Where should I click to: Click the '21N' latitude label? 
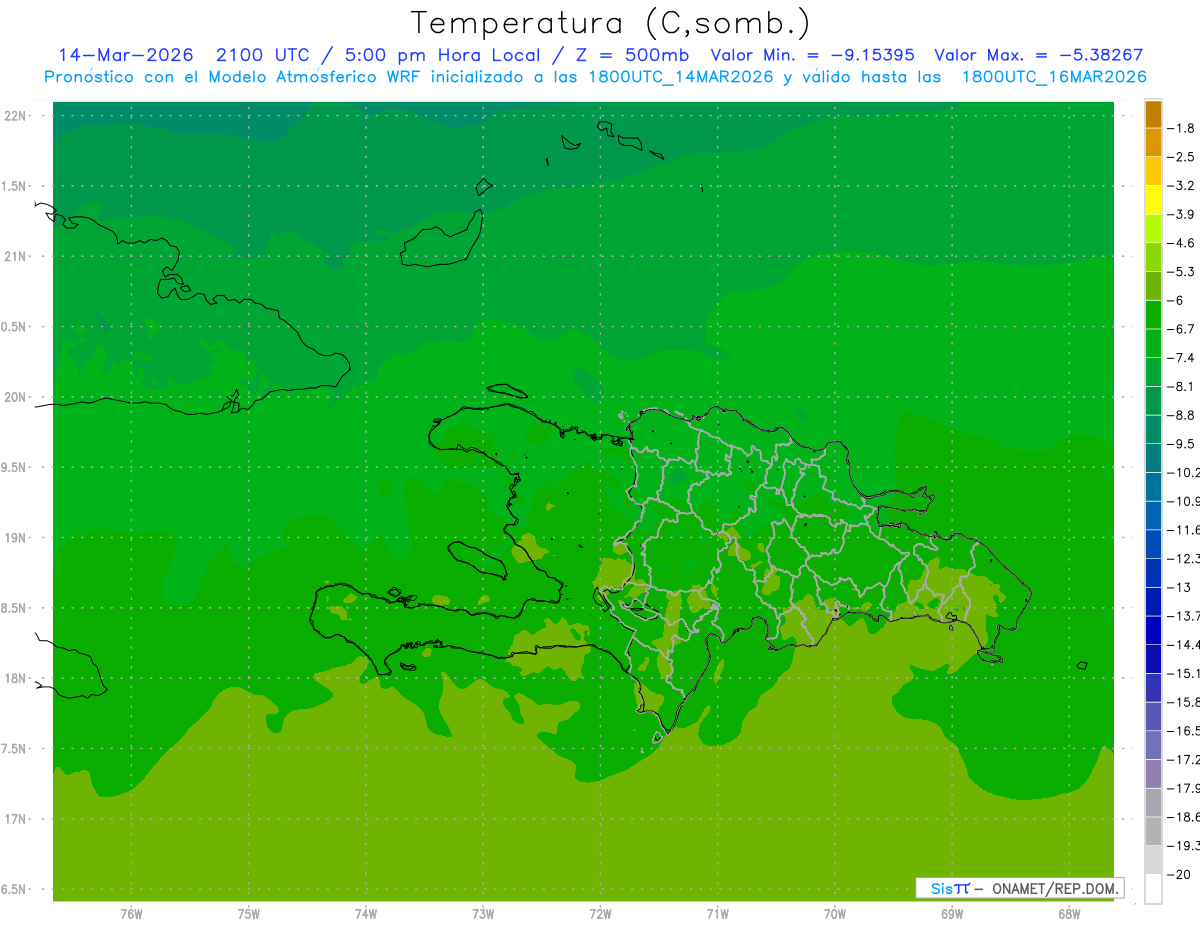16,256
